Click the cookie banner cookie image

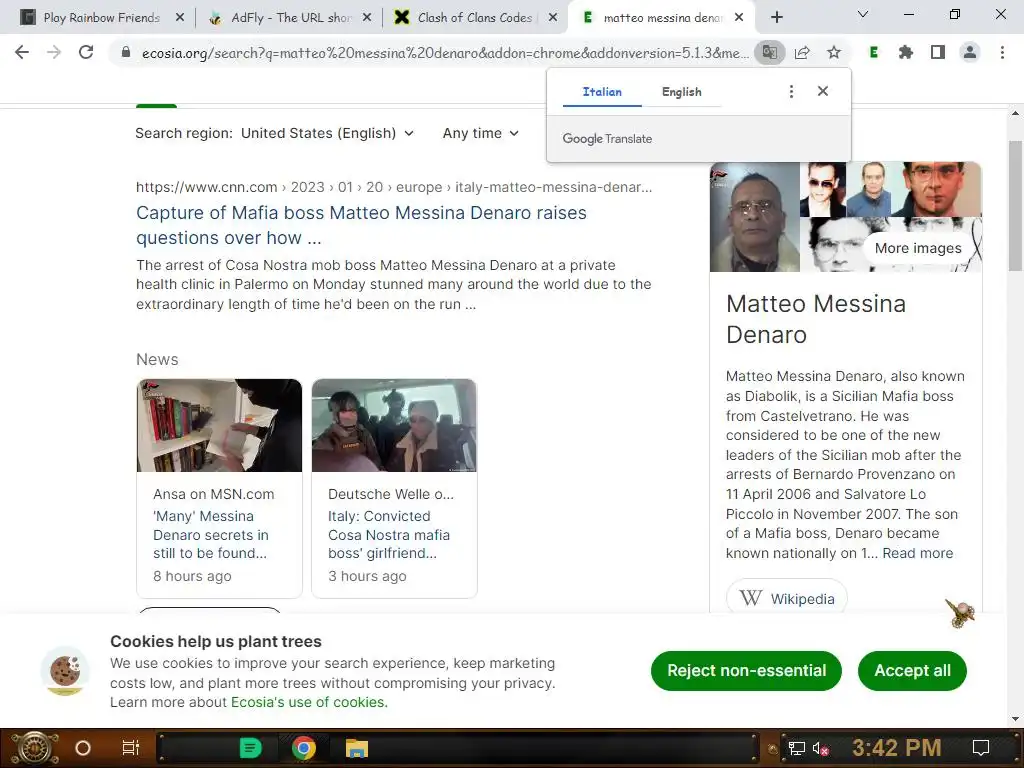[x=65, y=671]
